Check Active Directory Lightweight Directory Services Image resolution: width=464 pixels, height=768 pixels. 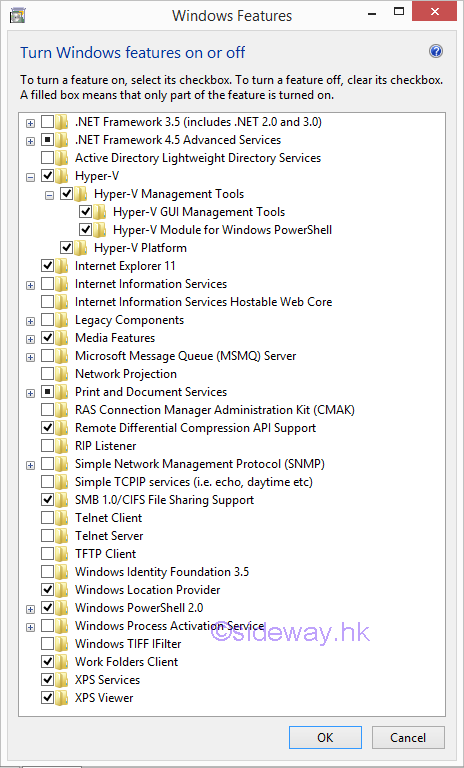pyautogui.click(x=48, y=158)
